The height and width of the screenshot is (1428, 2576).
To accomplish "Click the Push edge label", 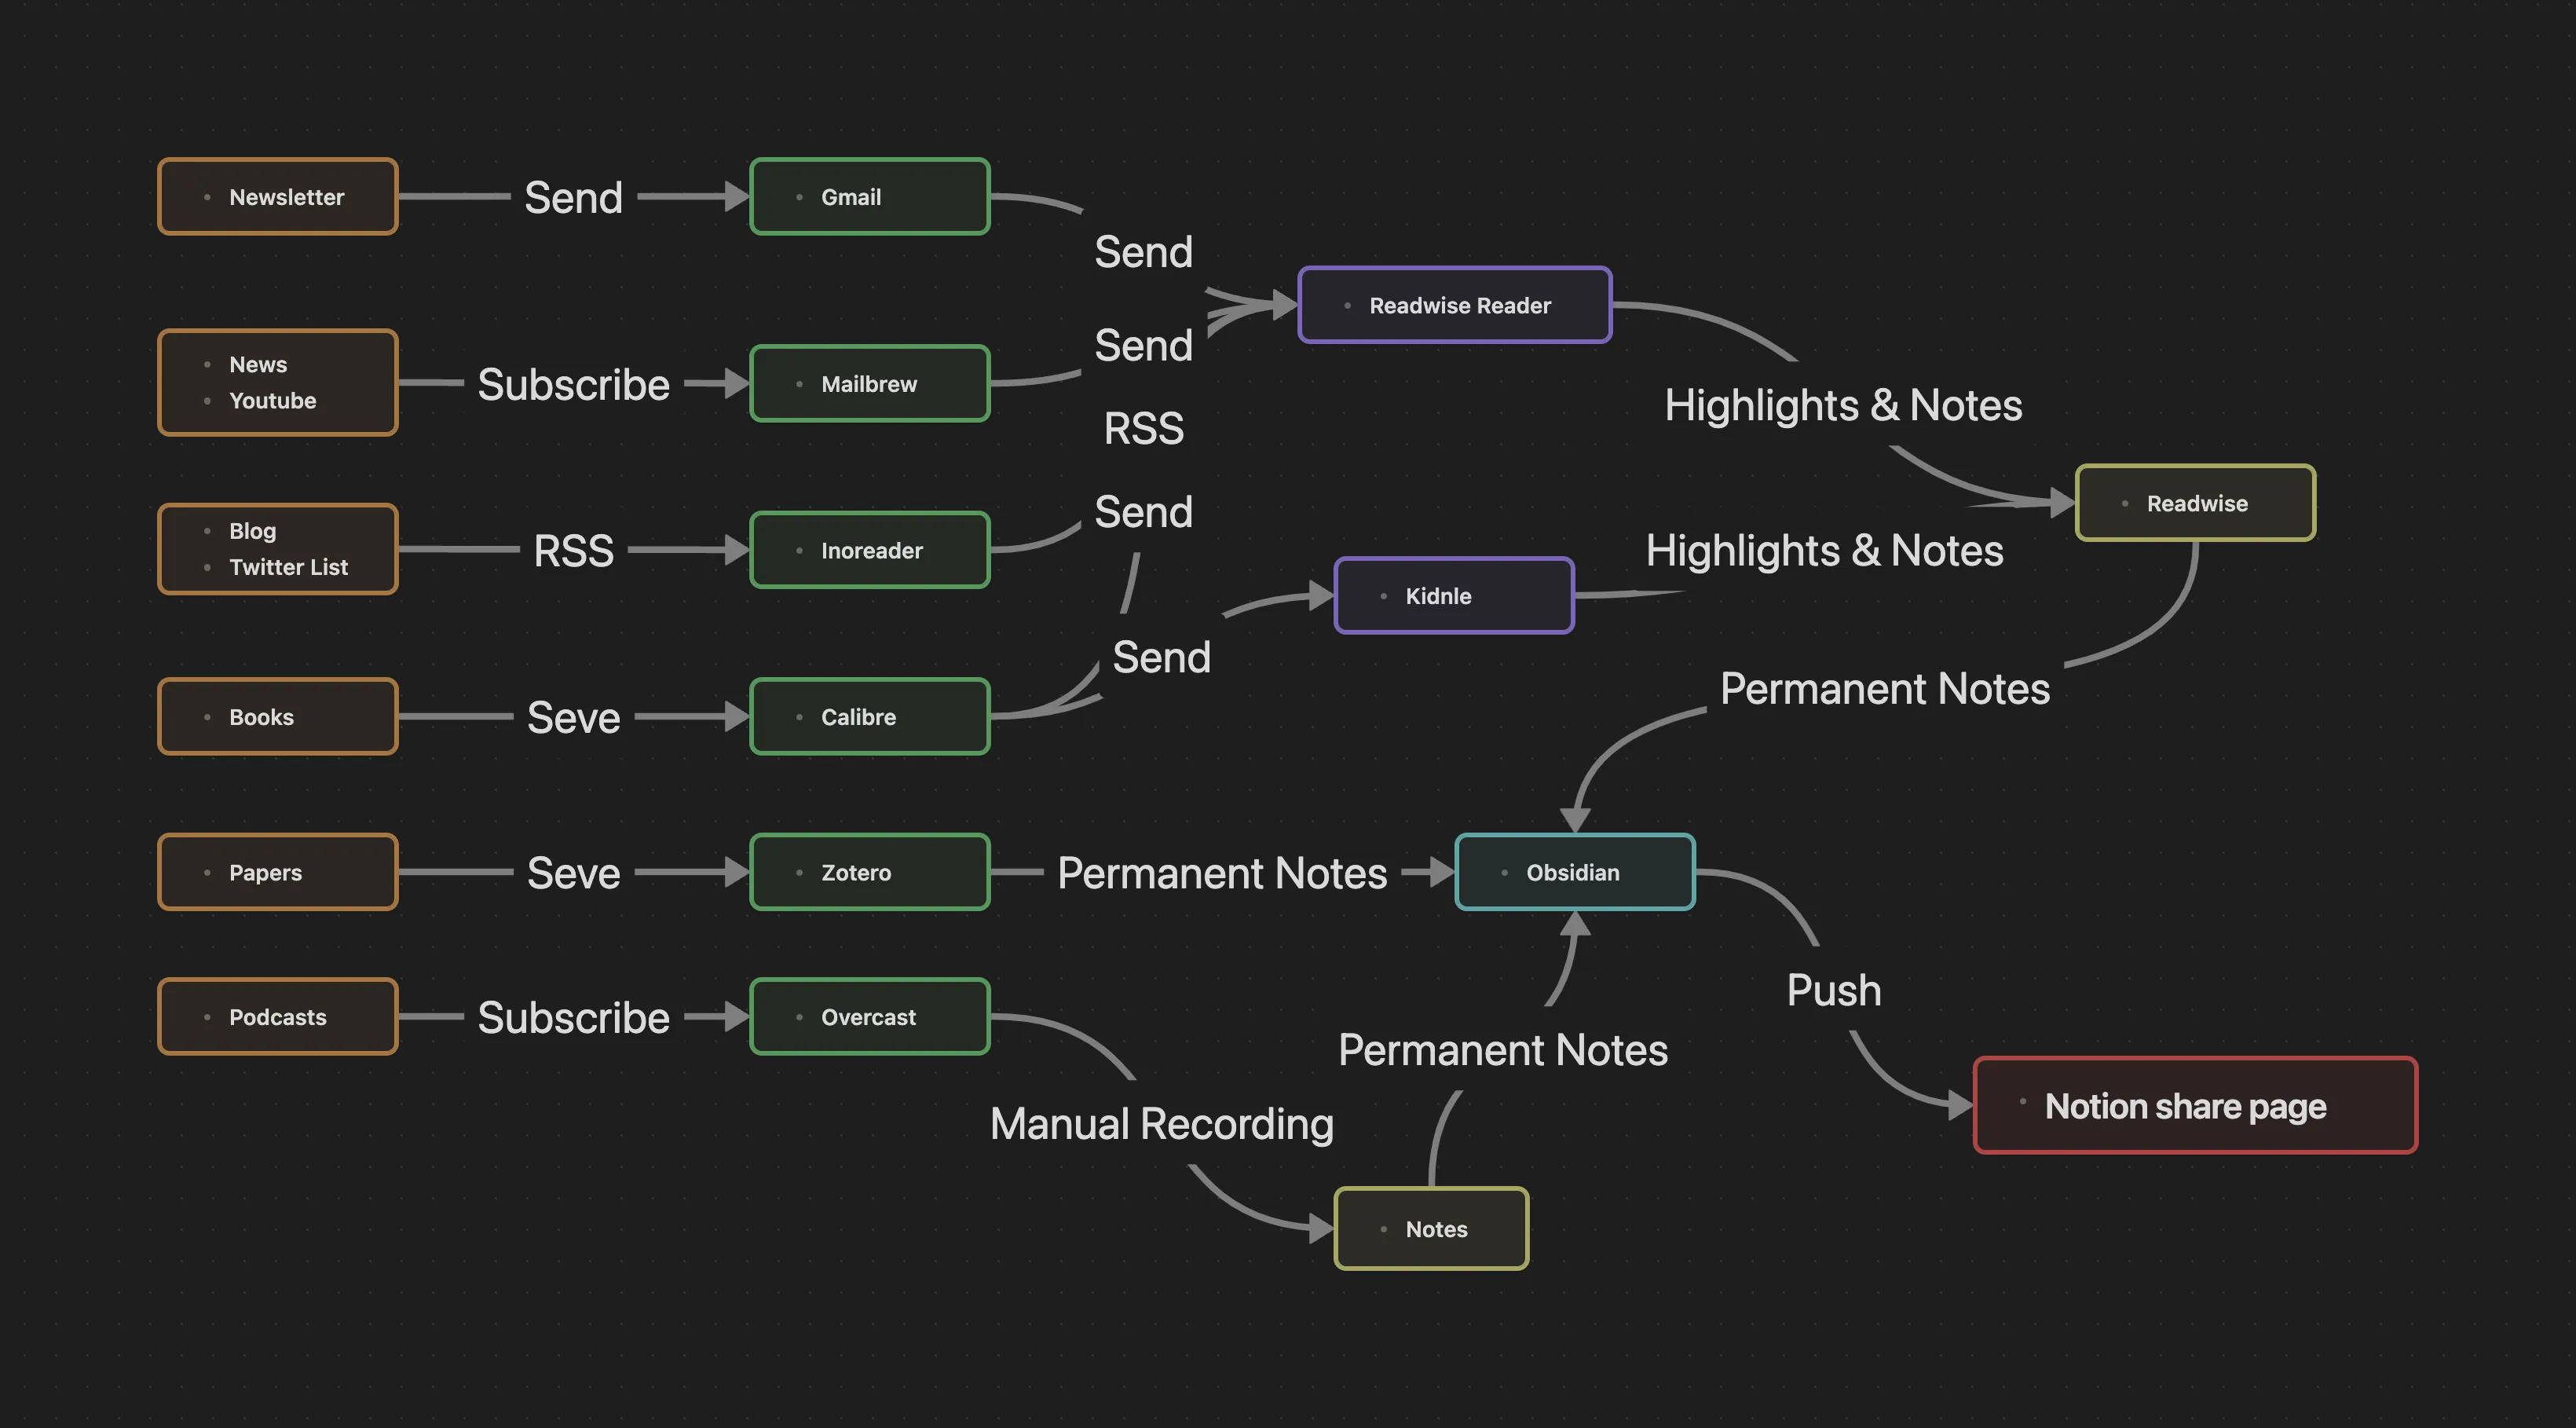I will (x=1834, y=991).
